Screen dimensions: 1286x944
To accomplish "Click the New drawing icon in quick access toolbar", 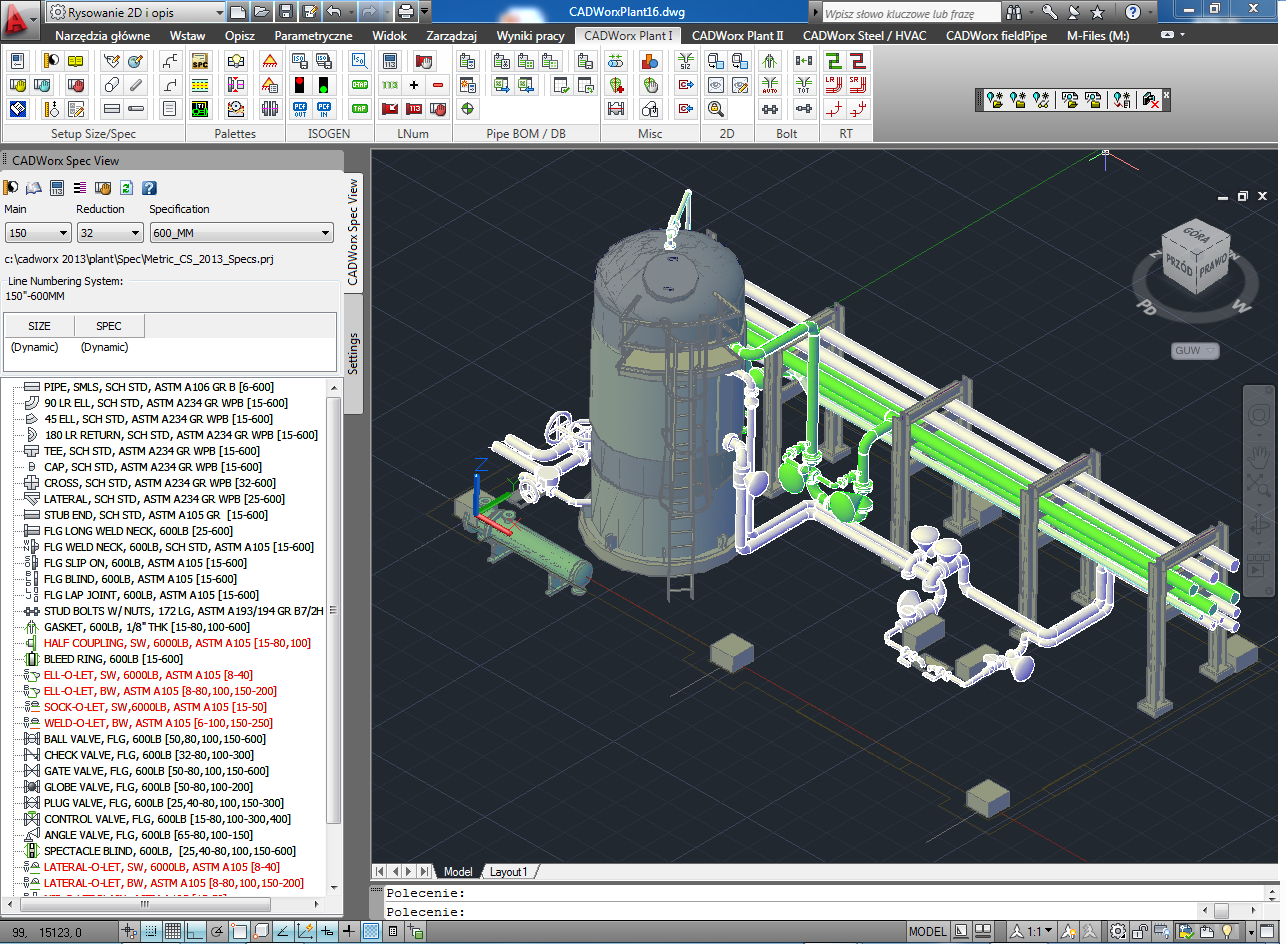I will 238,12.
